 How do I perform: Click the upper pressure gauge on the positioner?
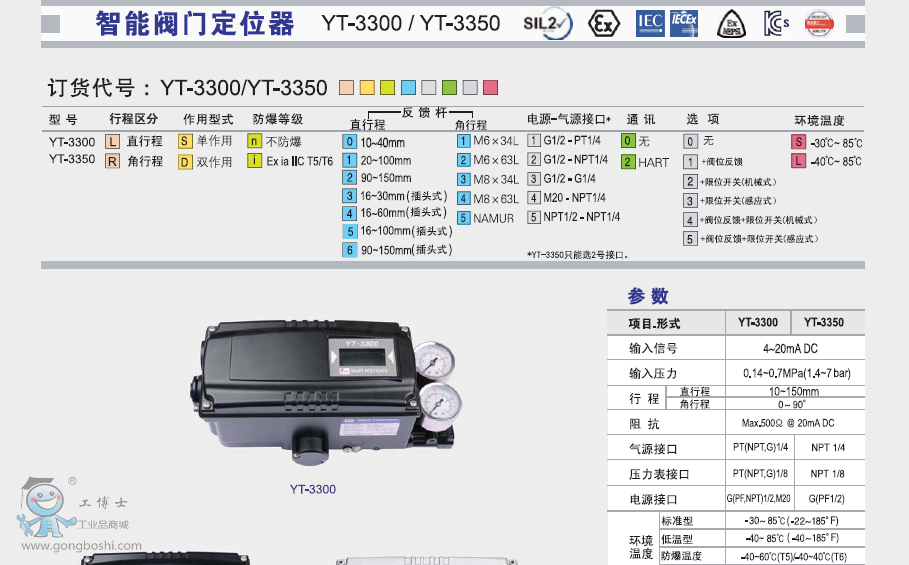click(434, 361)
